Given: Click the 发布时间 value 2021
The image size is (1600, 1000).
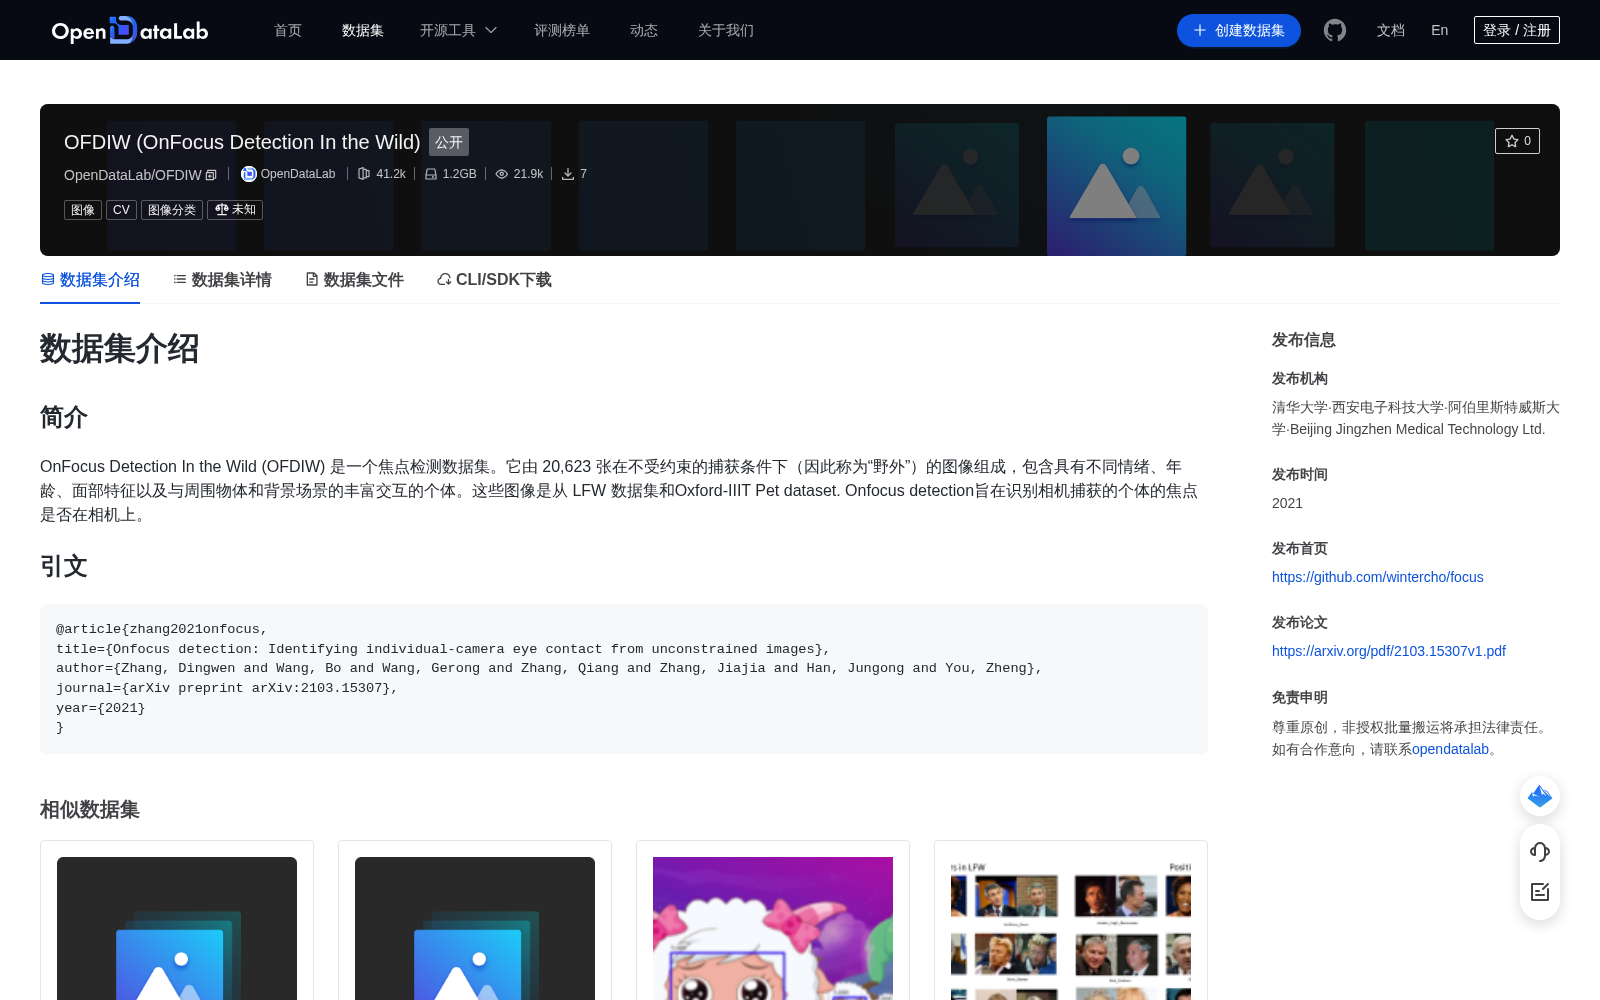Looking at the screenshot, I should tap(1287, 503).
